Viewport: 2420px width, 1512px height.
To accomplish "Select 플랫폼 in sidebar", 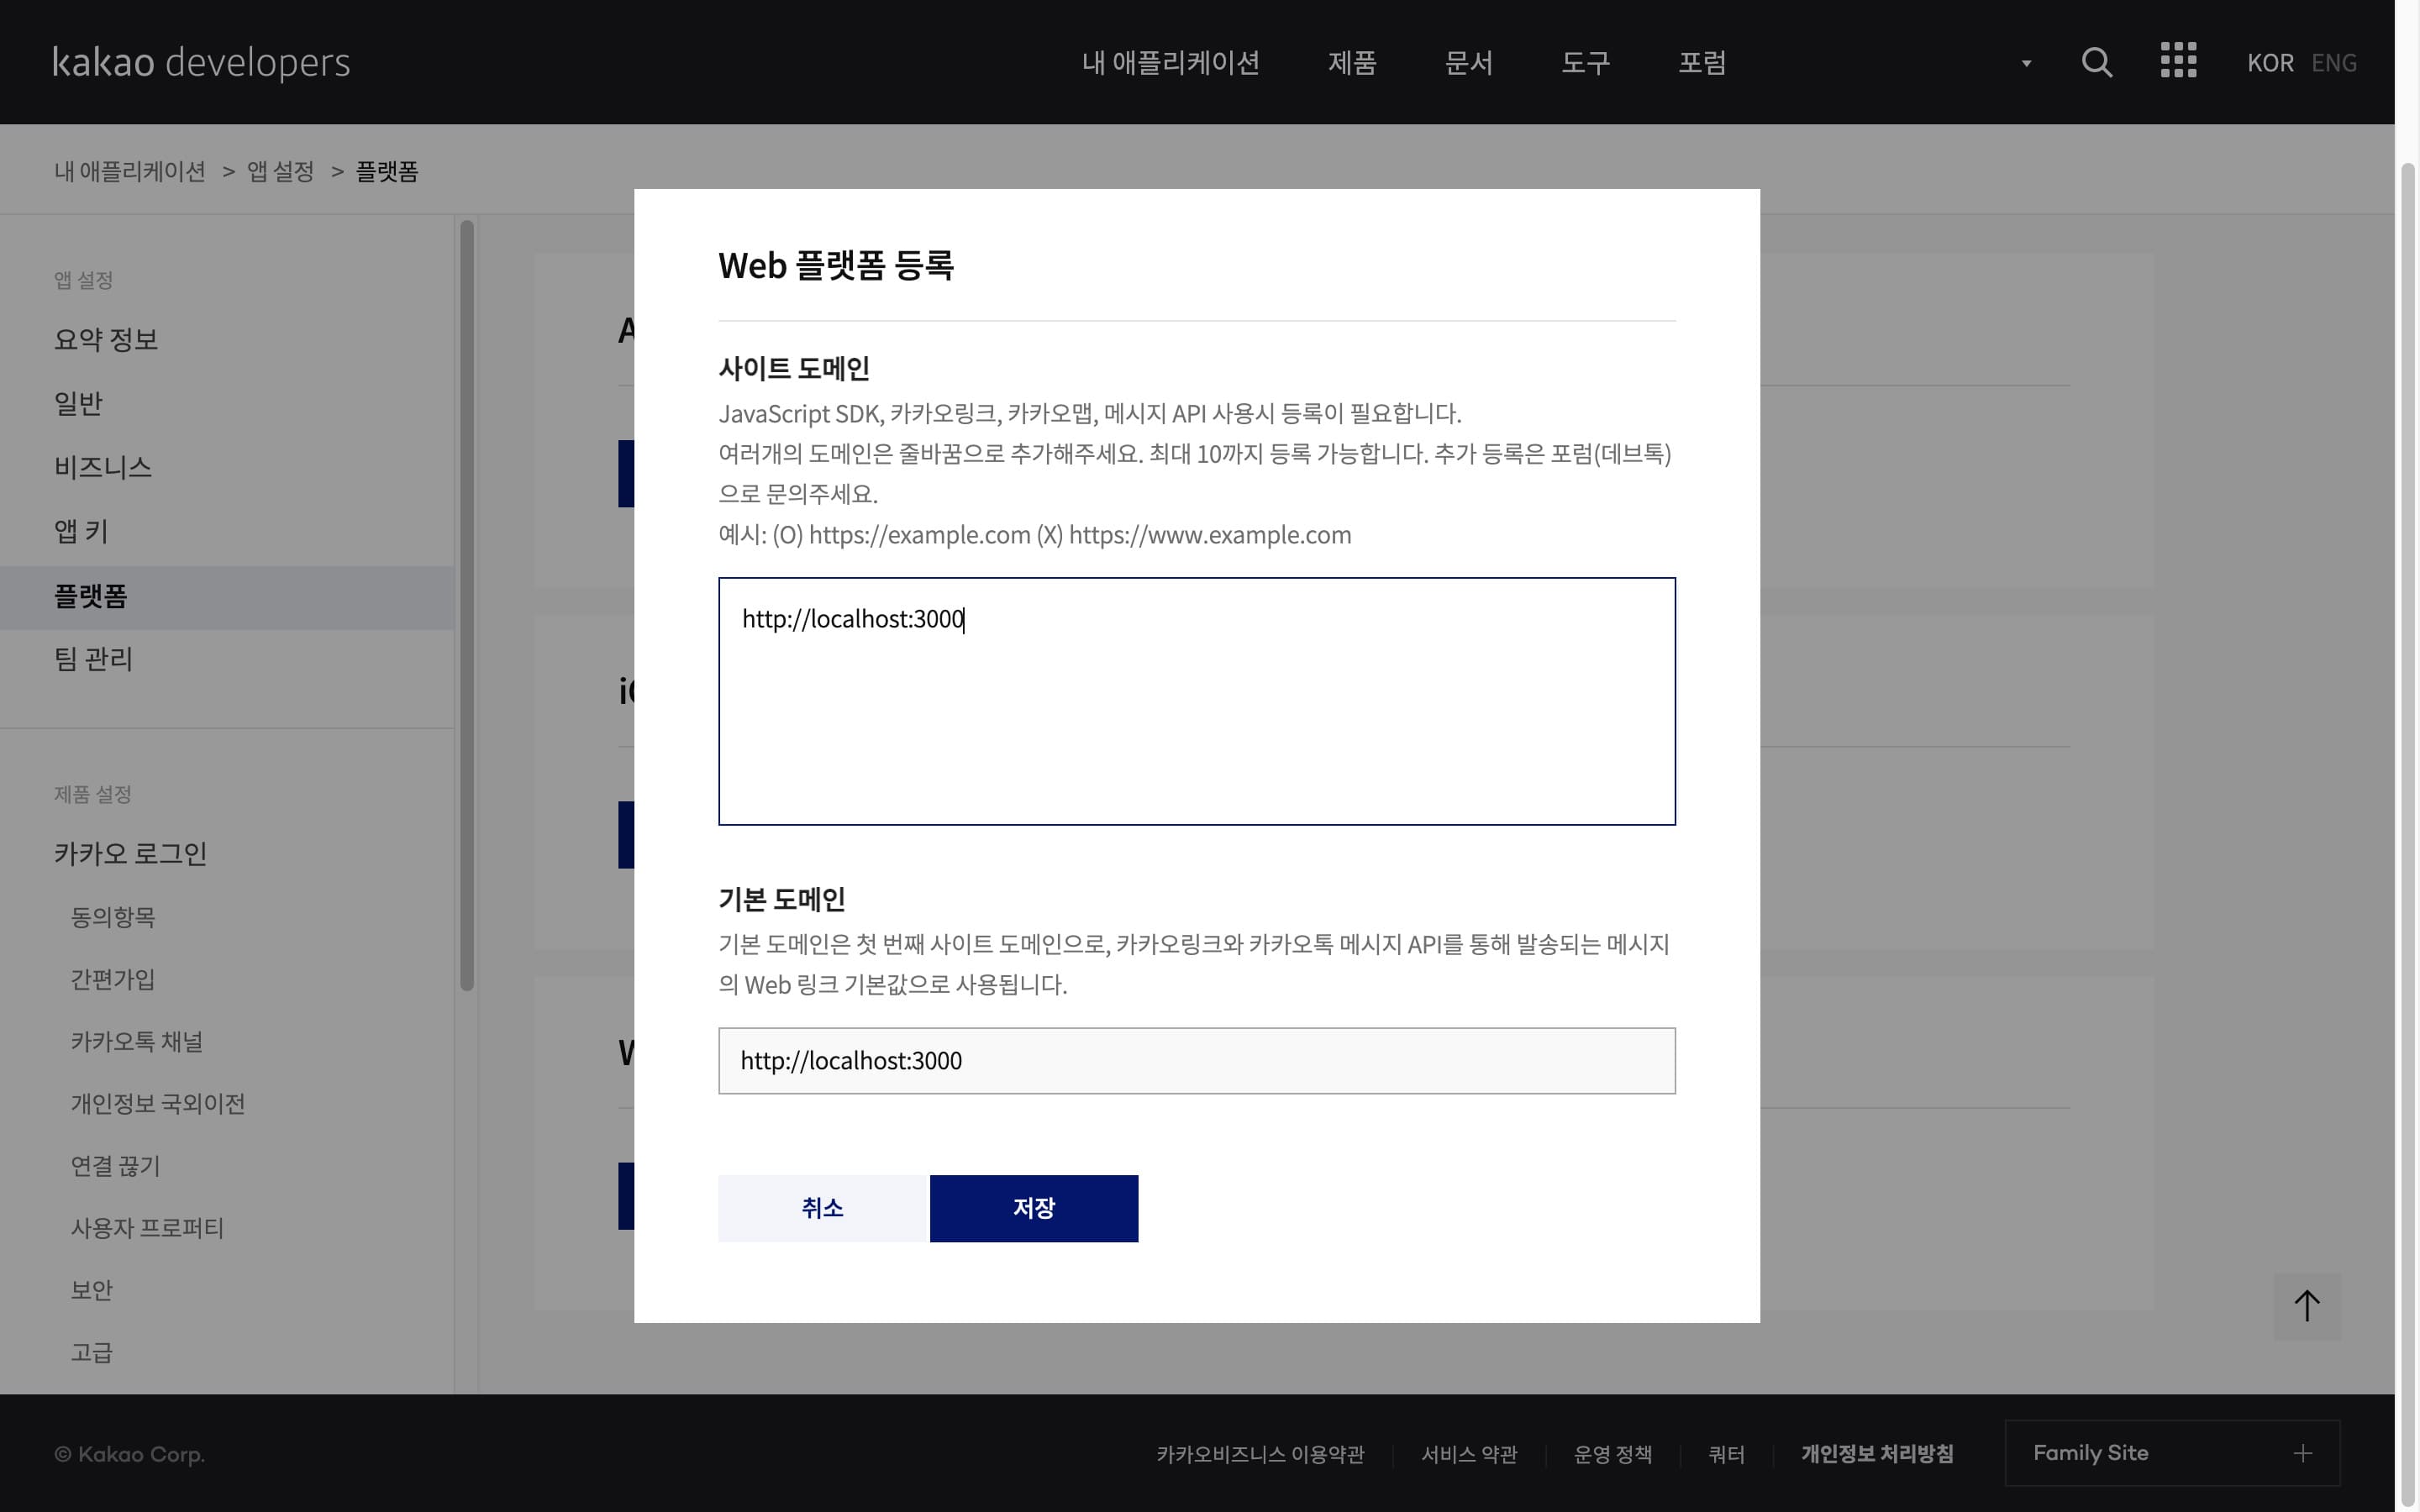I will click(x=227, y=597).
